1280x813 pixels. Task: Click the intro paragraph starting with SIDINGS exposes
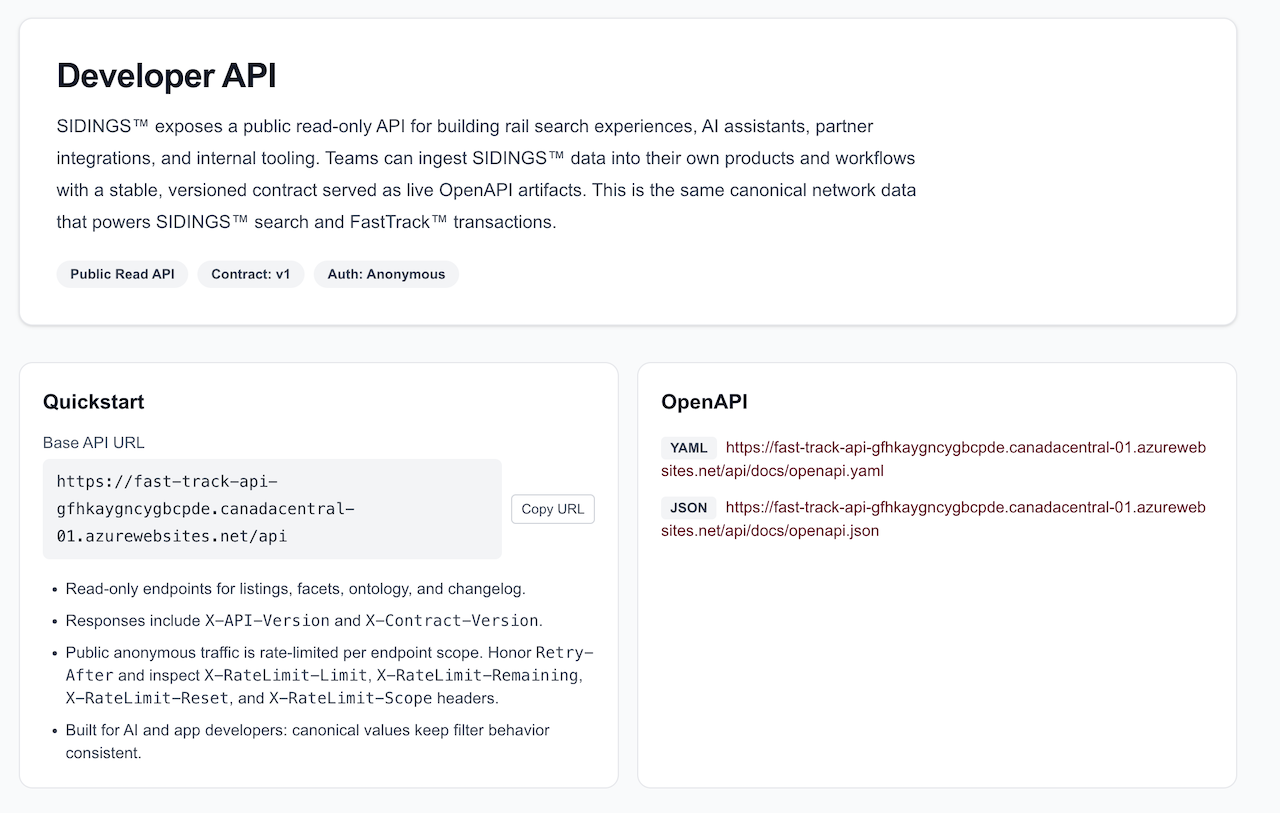486,174
